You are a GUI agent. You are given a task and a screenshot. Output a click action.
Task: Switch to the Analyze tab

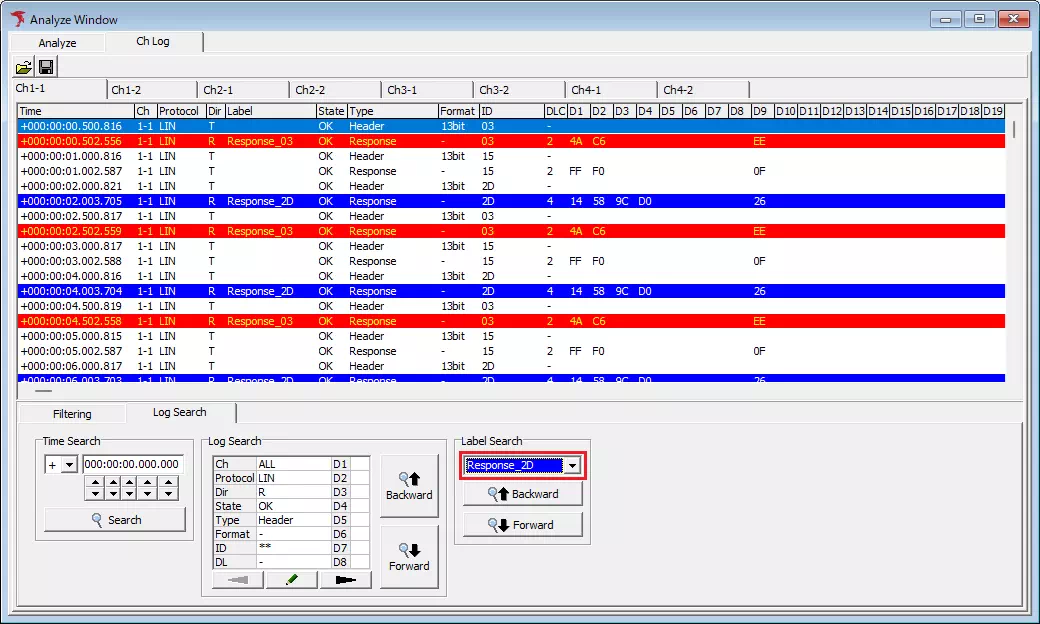pos(57,43)
